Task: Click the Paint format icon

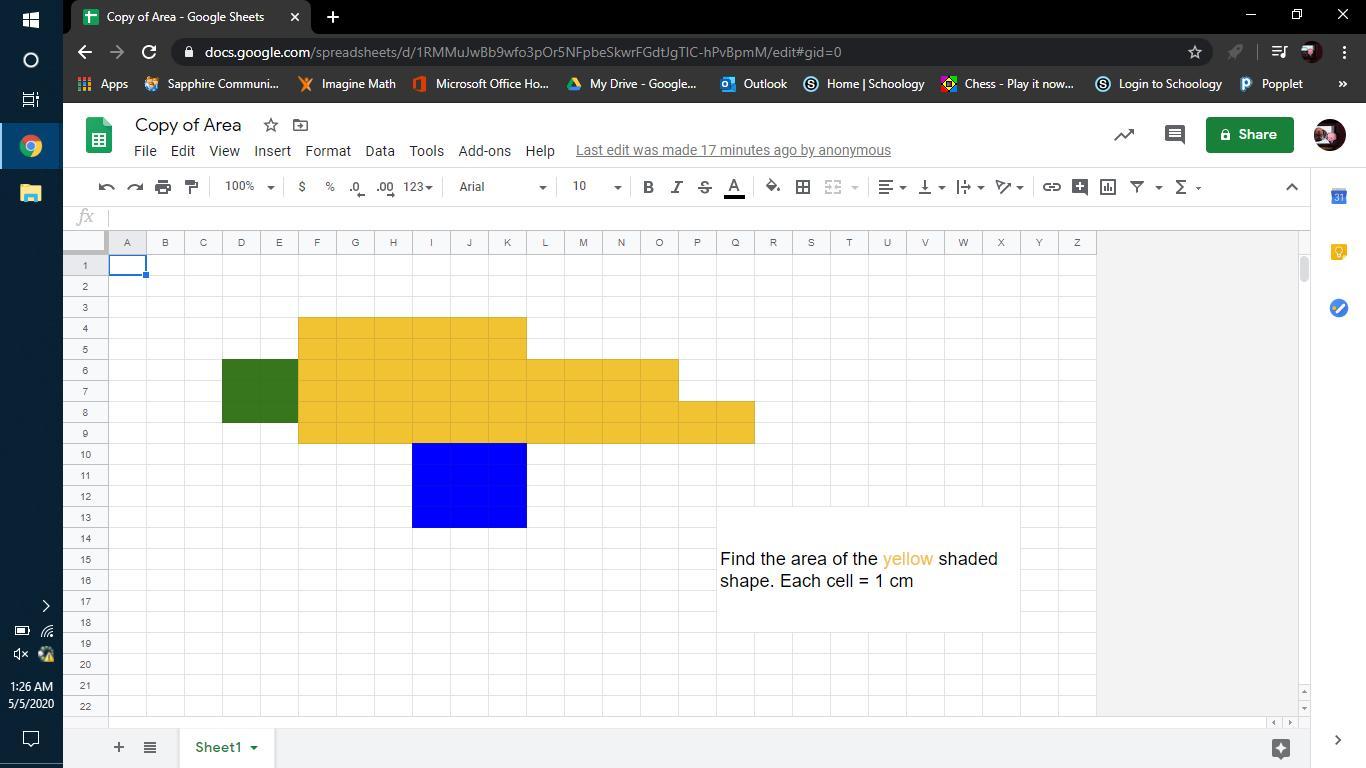Action: point(191,187)
